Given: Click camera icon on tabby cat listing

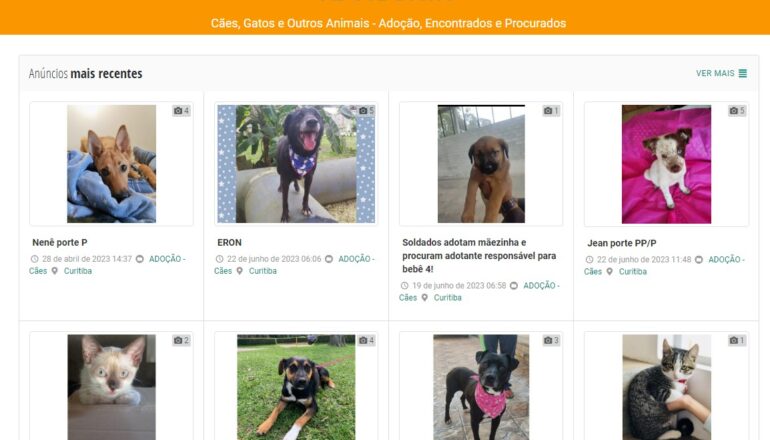Looking at the screenshot, I should pos(733,340).
